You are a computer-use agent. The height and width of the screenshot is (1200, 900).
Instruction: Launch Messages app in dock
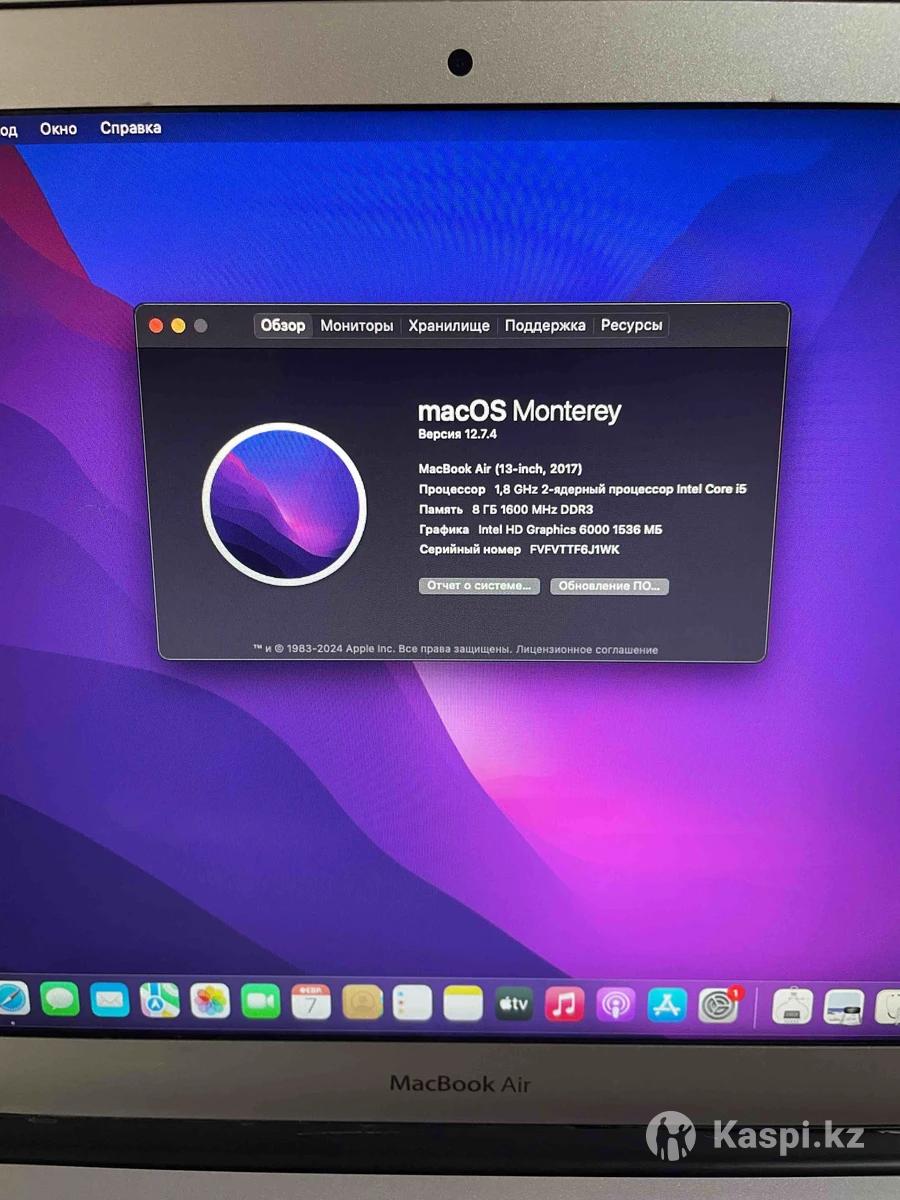coord(60,999)
